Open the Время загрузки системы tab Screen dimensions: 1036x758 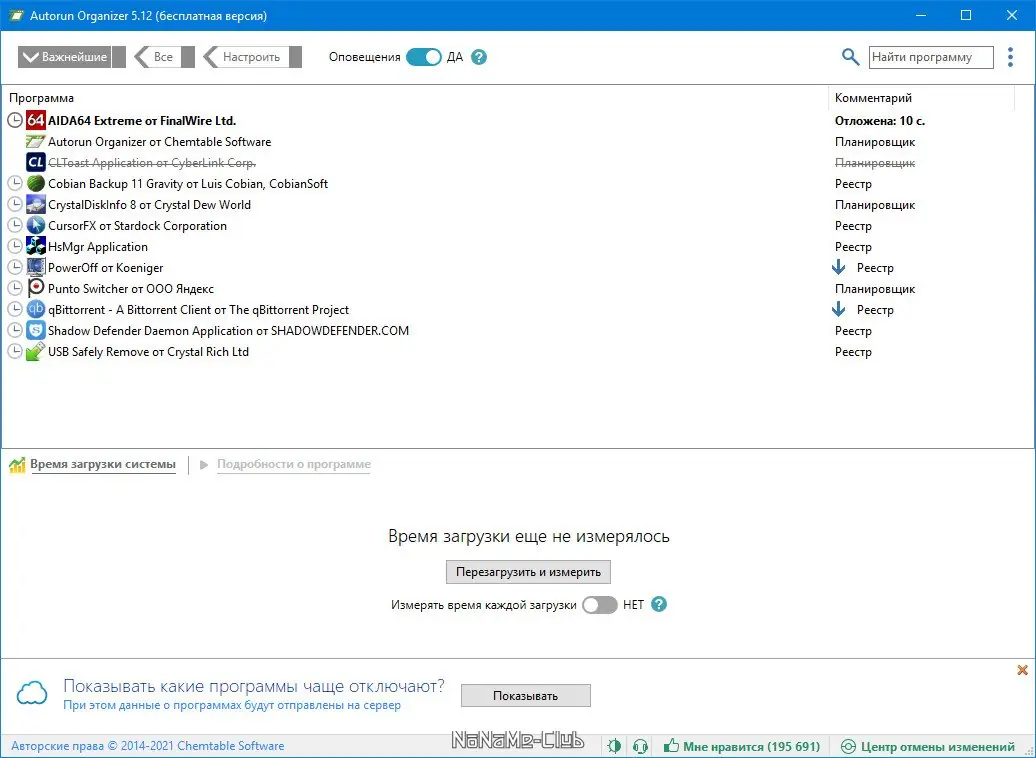[x=103, y=465]
